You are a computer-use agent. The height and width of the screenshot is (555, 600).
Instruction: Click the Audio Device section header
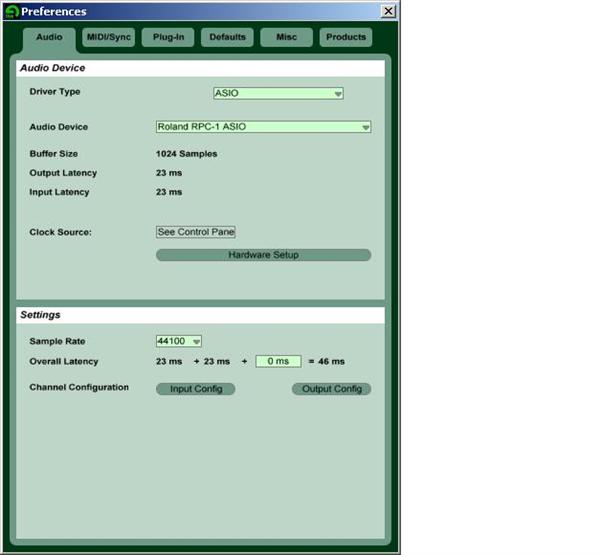click(201, 68)
